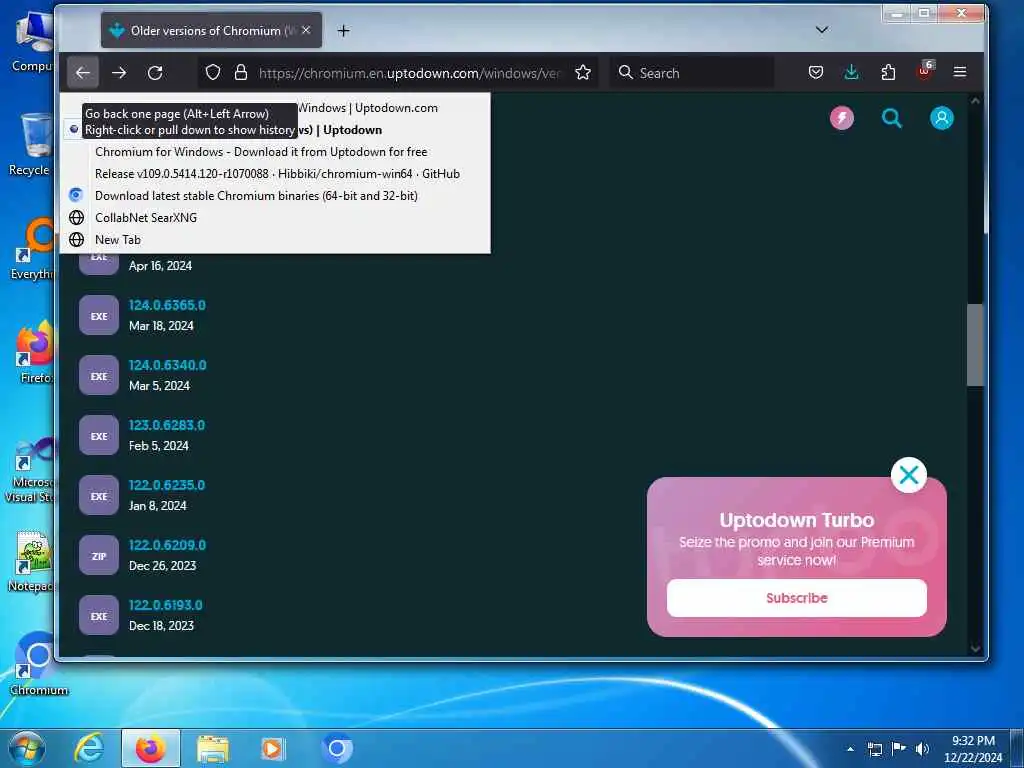
Task: Click the Uptodown site search magnifier
Action: [x=891, y=118]
